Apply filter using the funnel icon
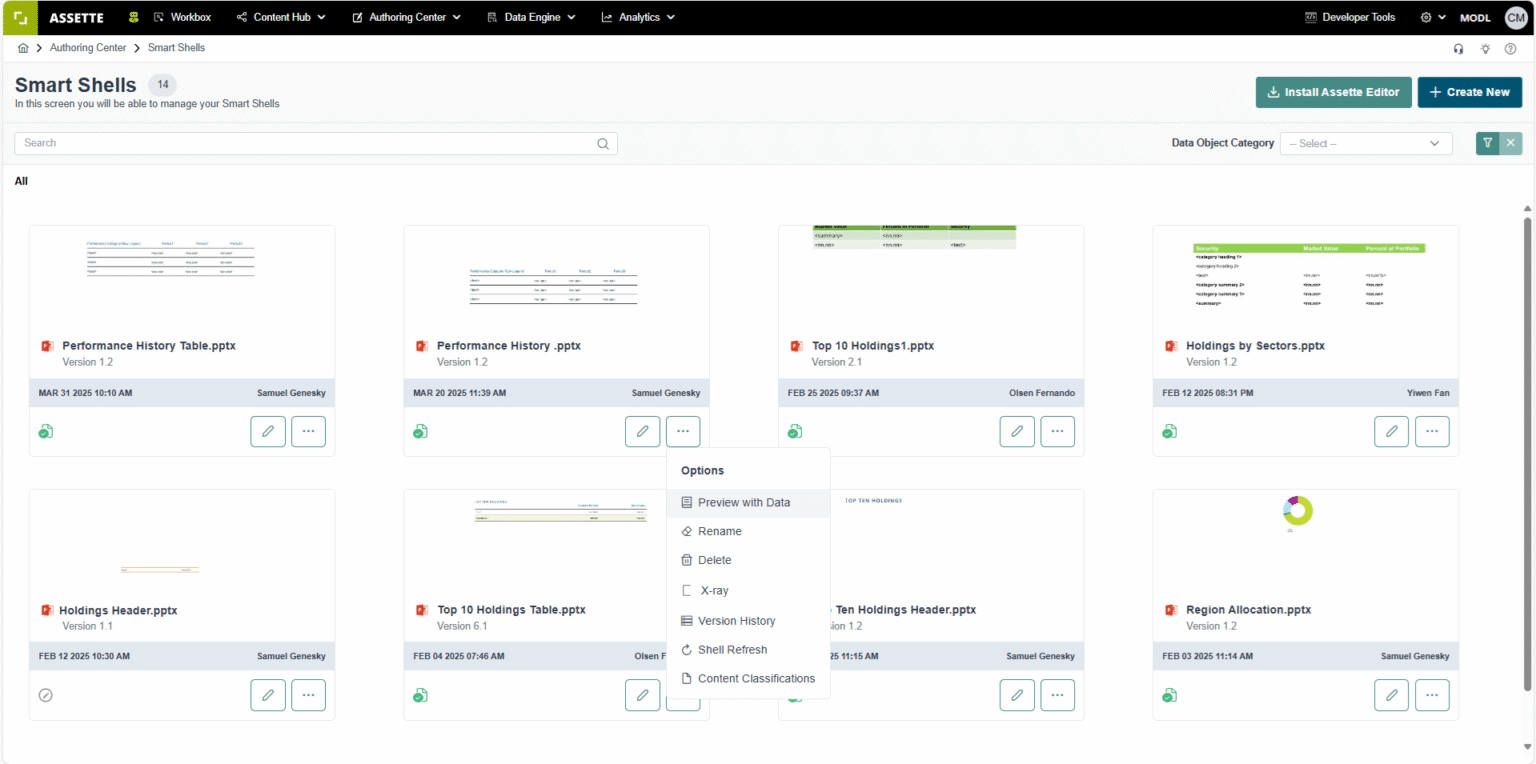The width and height of the screenshot is (1536, 764). tap(1488, 143)
